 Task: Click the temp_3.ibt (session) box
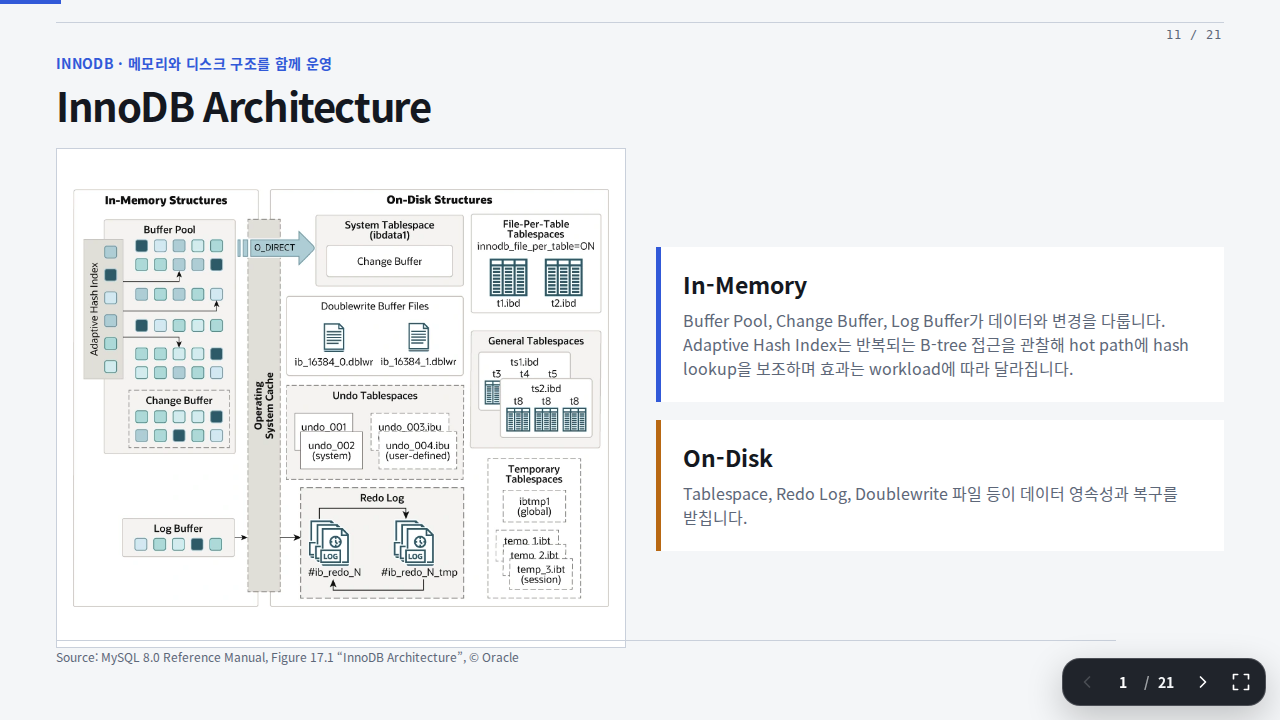pos(541,574)
